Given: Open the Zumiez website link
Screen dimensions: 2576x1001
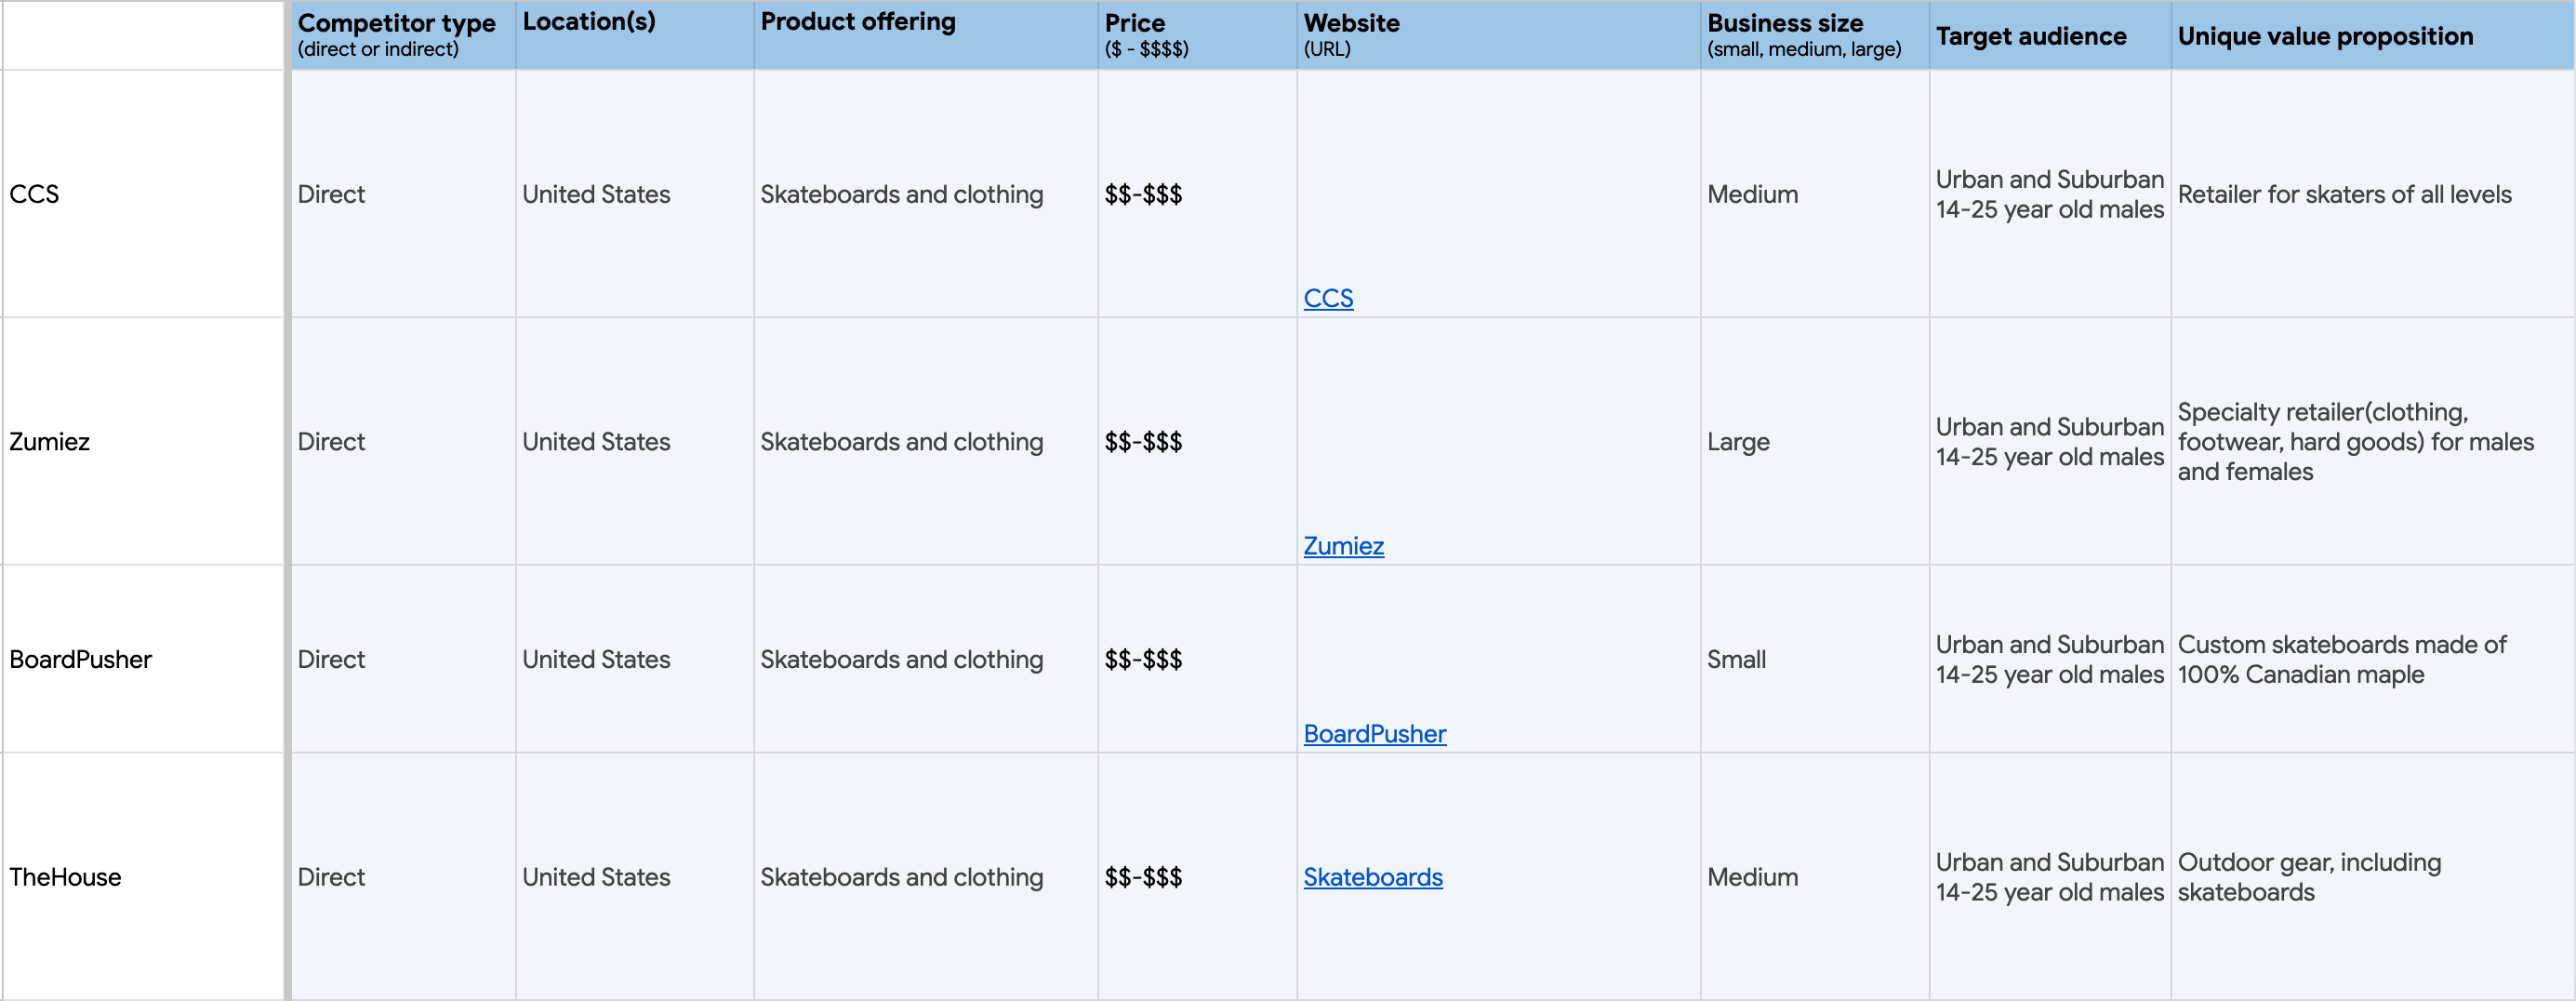Looking at the screenshot, I should tap(1343, 546).
